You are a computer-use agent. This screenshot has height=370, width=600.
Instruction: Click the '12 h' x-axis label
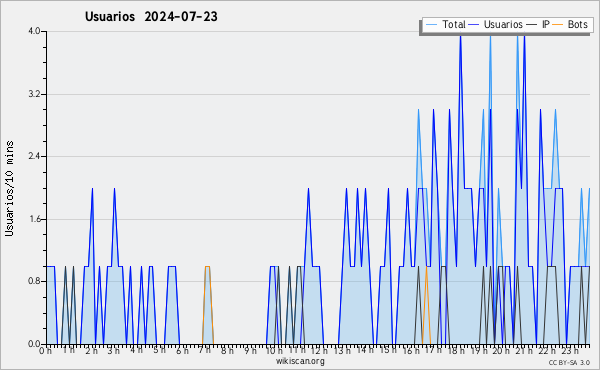coord(319,351)
